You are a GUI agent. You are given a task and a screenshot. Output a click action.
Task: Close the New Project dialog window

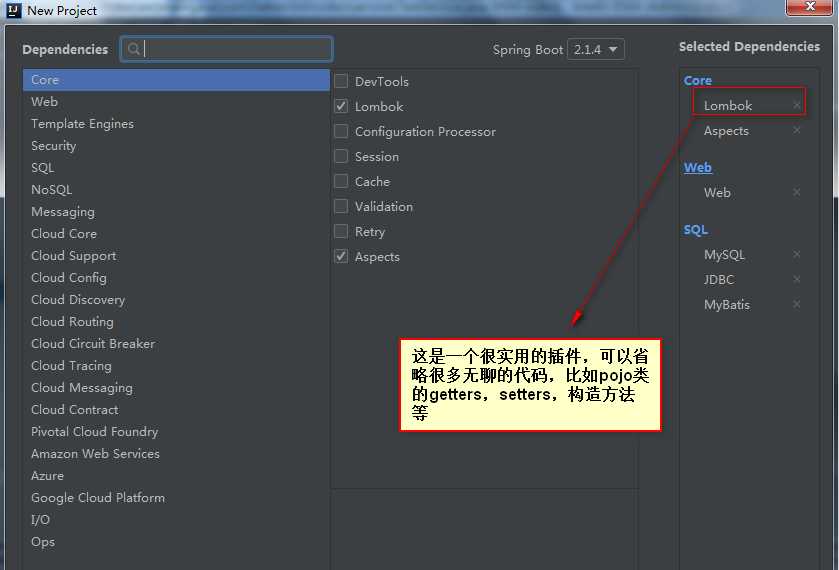809,7
